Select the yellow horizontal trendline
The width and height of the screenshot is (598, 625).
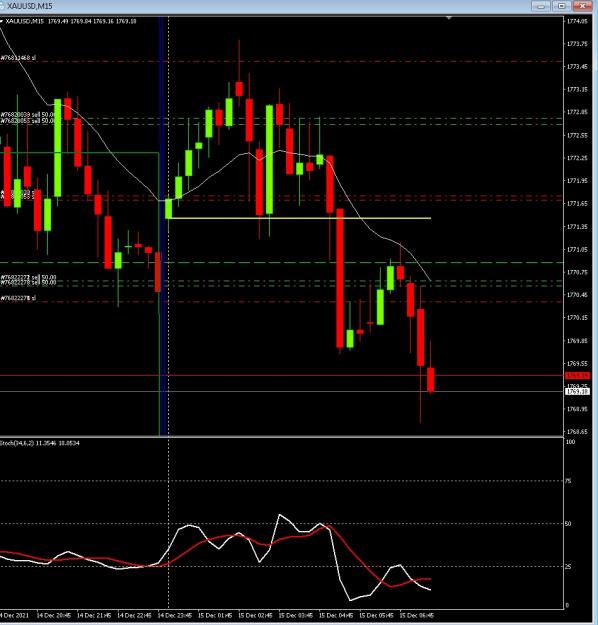(x=301, y=218)
